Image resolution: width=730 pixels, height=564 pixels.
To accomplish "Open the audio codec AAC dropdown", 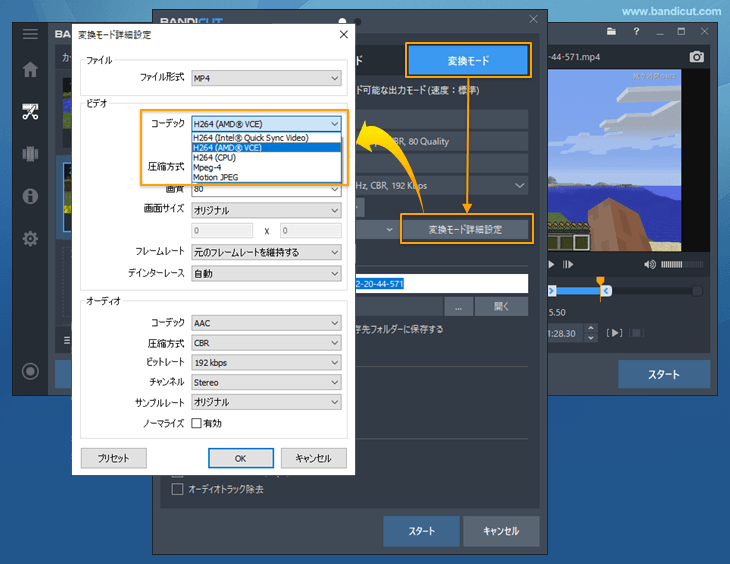I will pos(266,323).
